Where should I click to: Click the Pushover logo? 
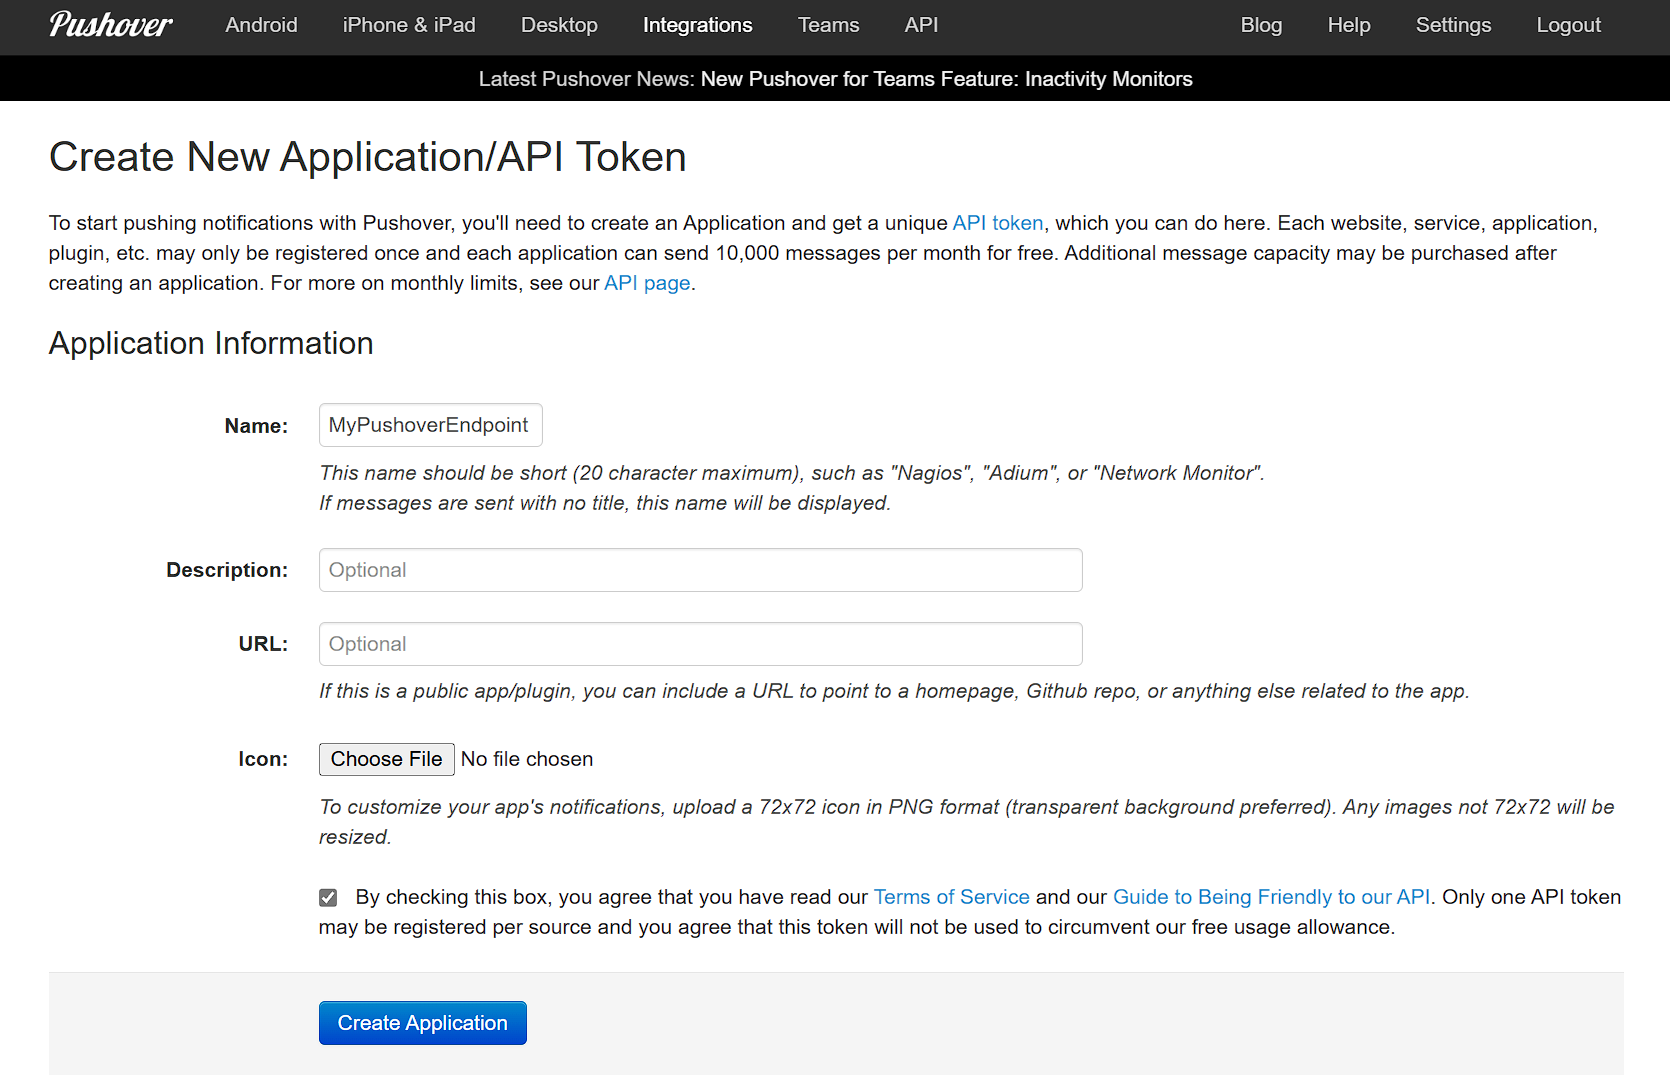pyautogui.click(x=110, y=25)
